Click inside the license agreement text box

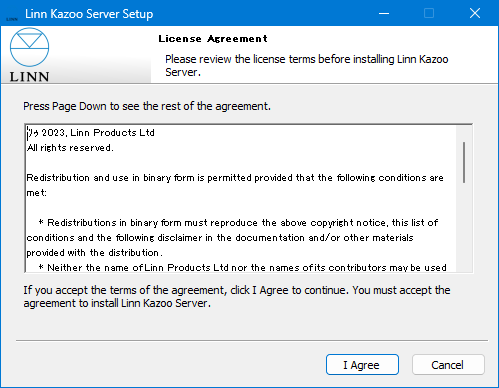pos(241,199)
